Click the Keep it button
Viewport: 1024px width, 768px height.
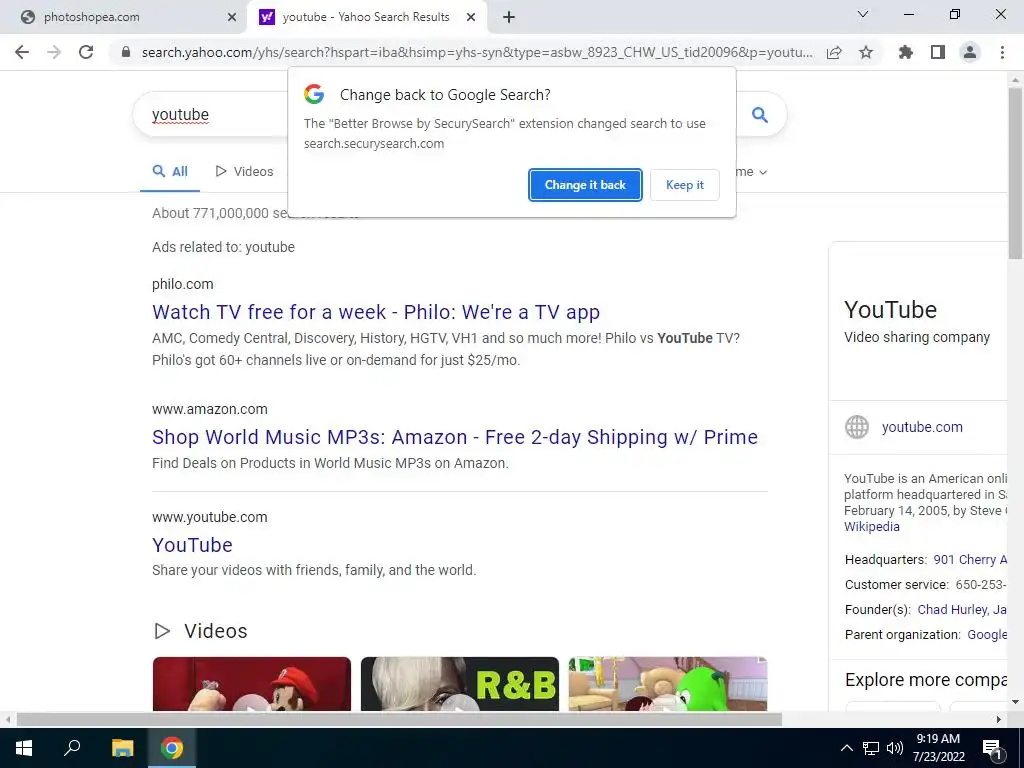(x=685, y=185)
